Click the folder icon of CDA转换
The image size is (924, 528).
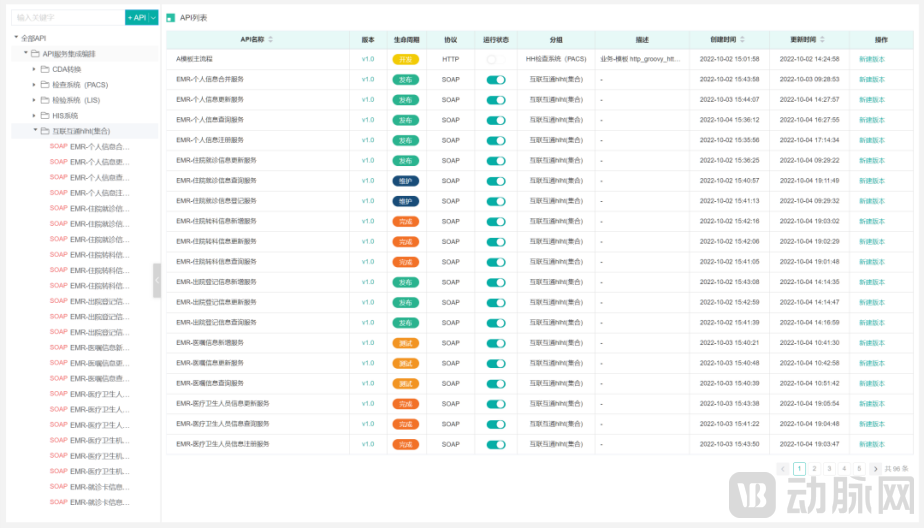[x=45, y=69]
